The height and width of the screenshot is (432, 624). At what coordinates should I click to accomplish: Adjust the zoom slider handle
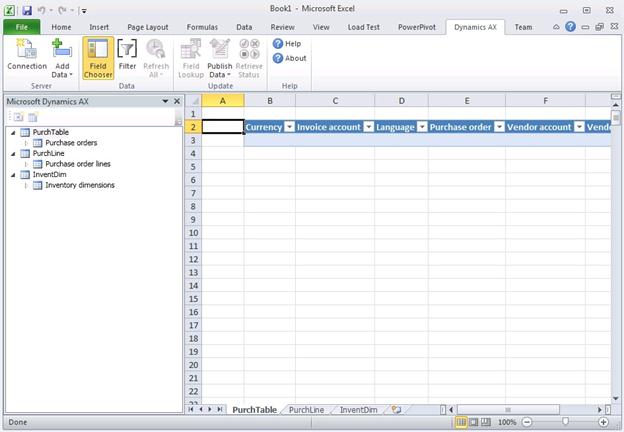565,422
